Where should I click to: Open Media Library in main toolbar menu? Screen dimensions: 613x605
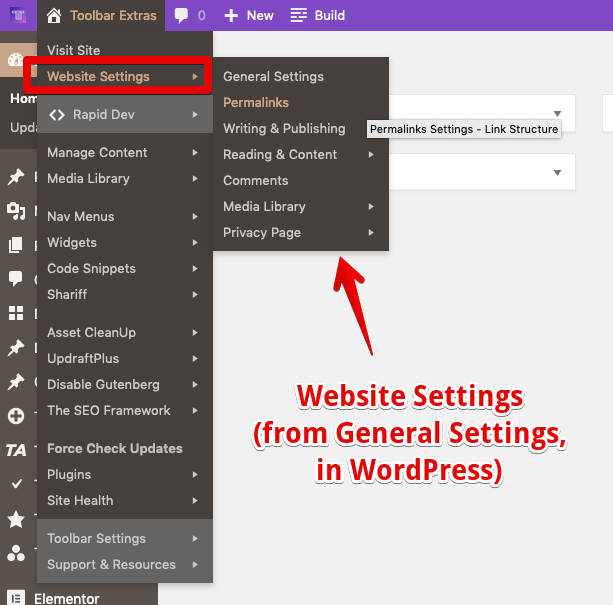[88, 179]
